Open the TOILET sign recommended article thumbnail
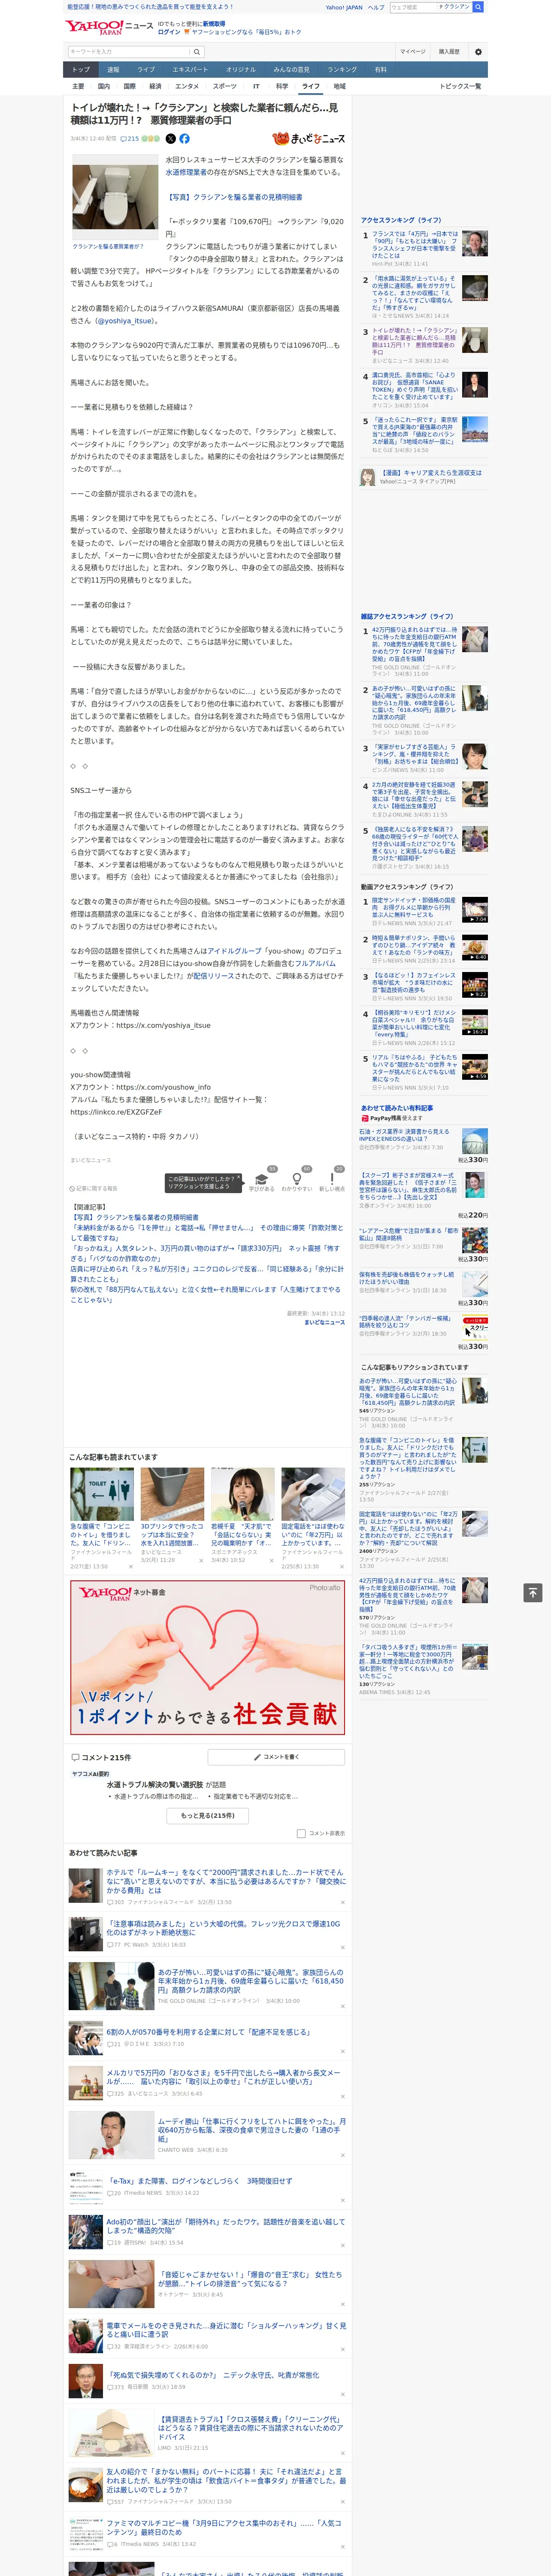 [x=102, y=1494]
